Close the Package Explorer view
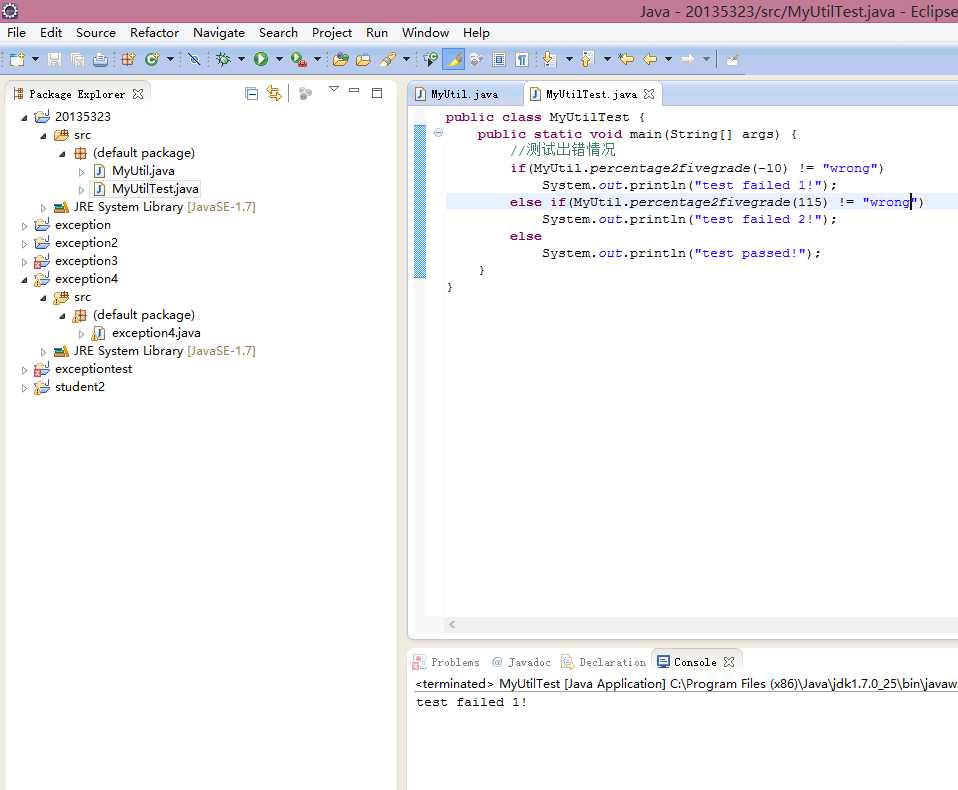Viewport: 958px width, 790px height. coord(138,94)
